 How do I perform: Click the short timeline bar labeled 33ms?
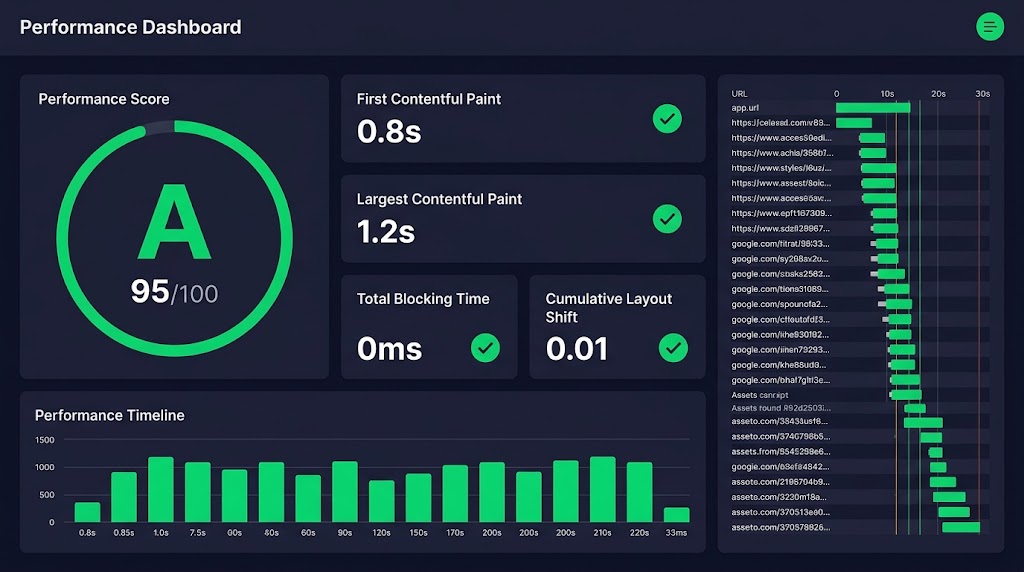pos(677,515)
